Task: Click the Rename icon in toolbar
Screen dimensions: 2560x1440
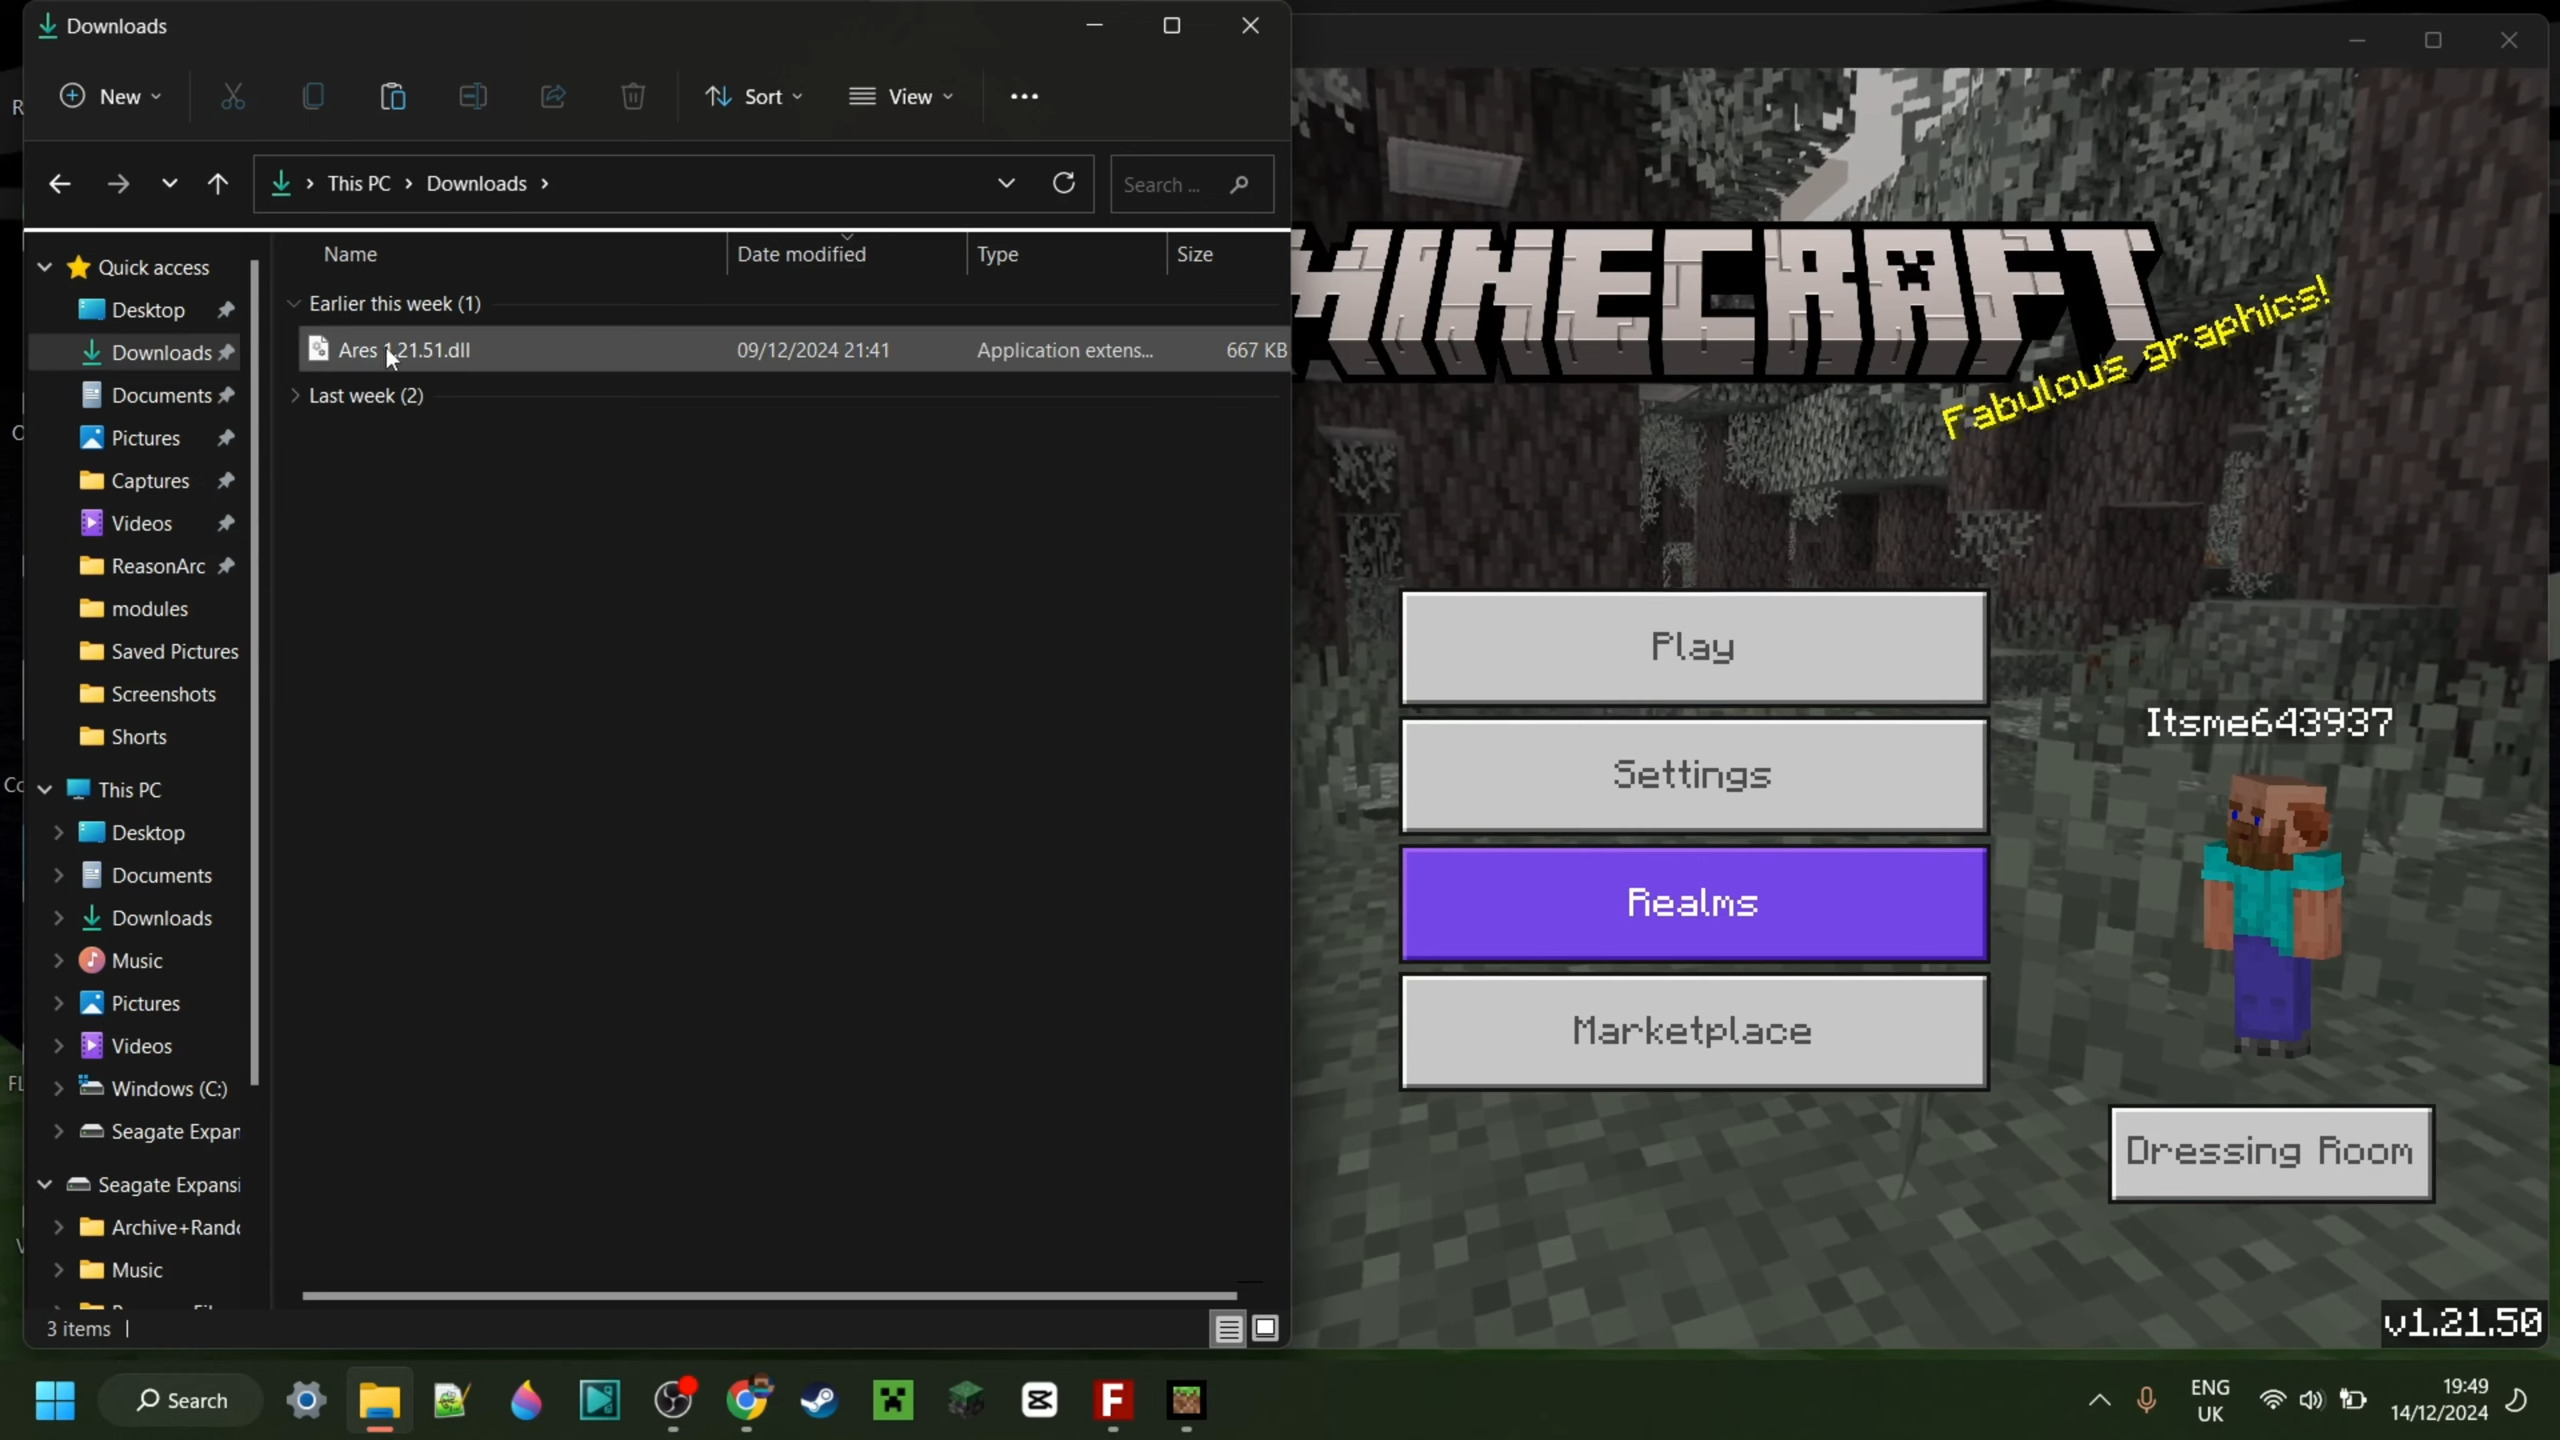Action: click(473, 96)
